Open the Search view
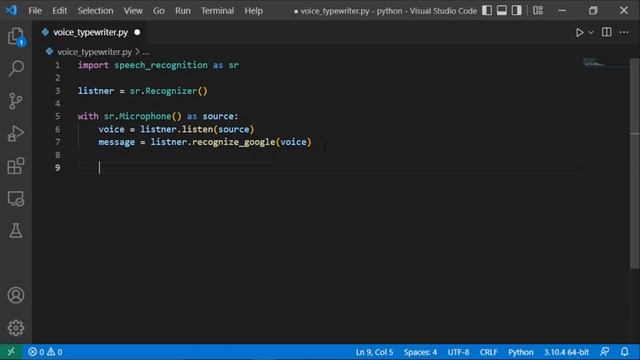640x360 pixels. (x=16, y=68)
